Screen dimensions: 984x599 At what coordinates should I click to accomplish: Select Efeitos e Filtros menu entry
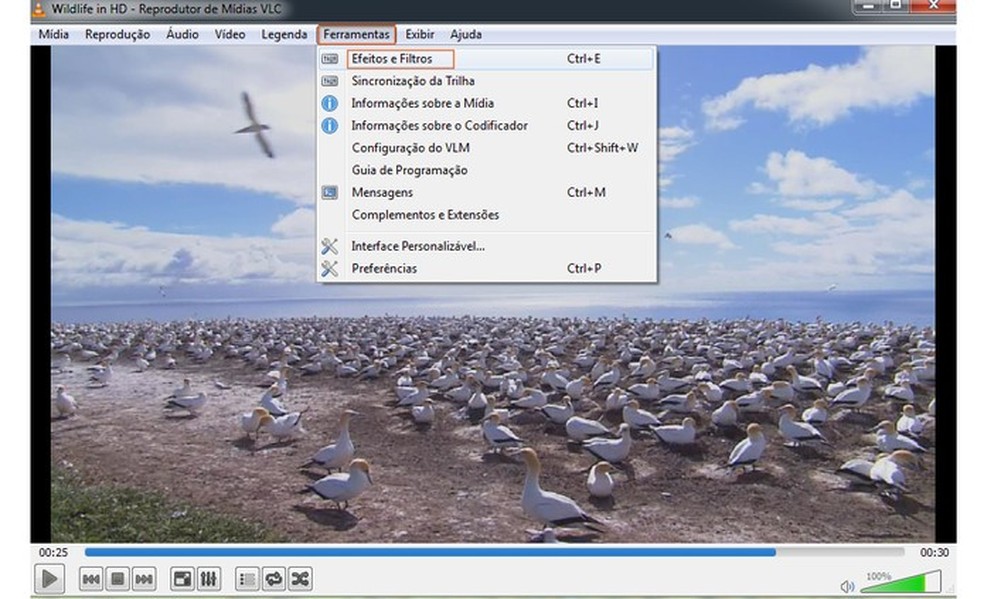[x=392, y=59]
